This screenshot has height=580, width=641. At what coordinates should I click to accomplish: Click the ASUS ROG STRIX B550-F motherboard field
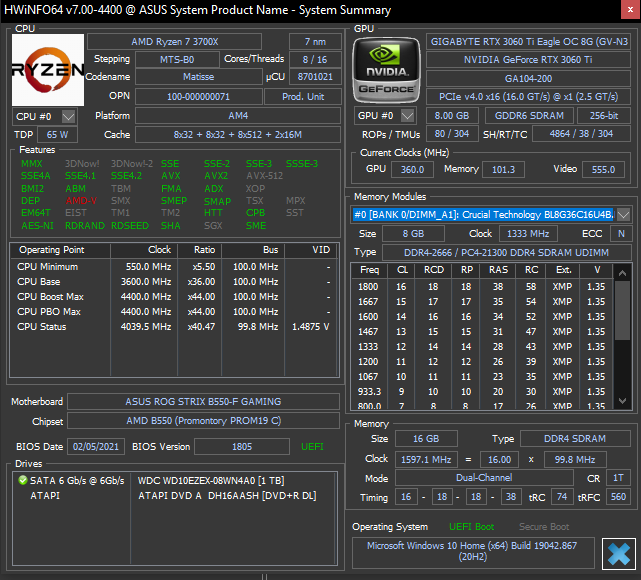[203, 402]
